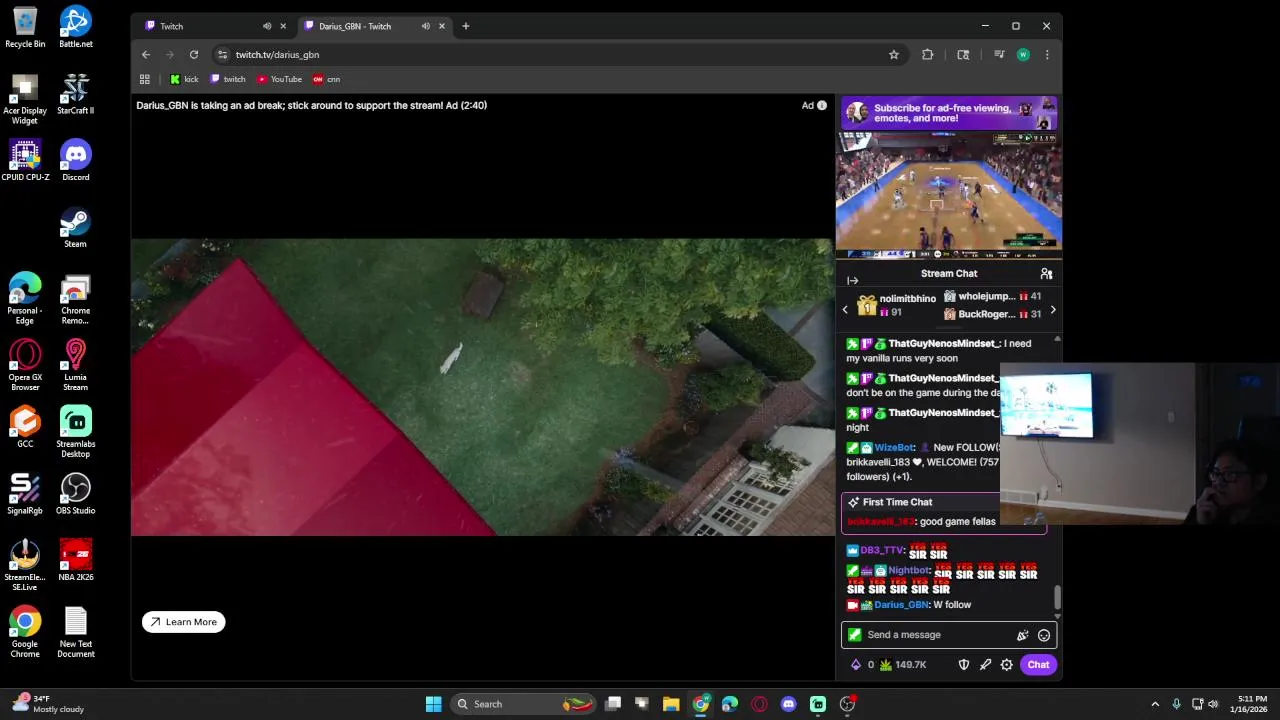The image size is (1280, 720).
Task: Open Acer Display Widget desktop shortcut
Action: 25,98
